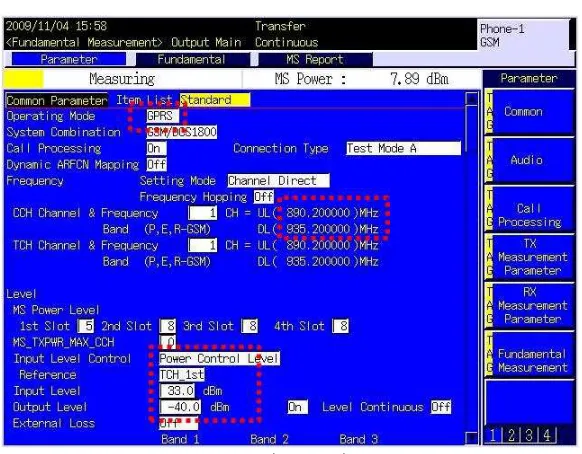582x454 pixels.
Task: Change System Combination GSM/DCS1800 field
Action: pos(182,132)
